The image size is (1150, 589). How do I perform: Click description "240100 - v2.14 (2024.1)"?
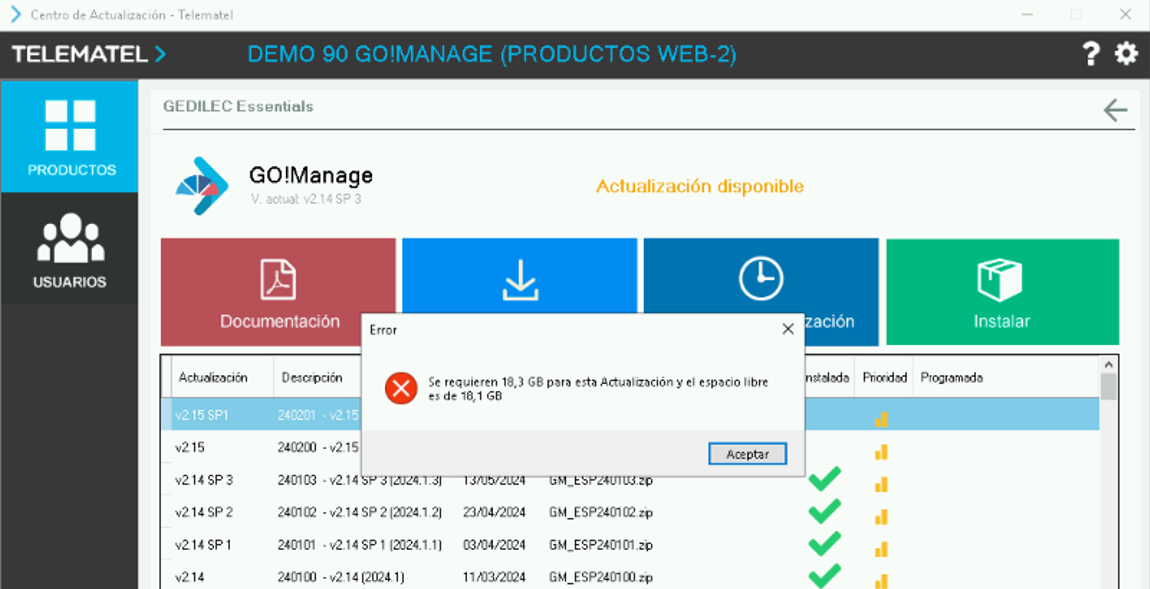tap(341, 577)
